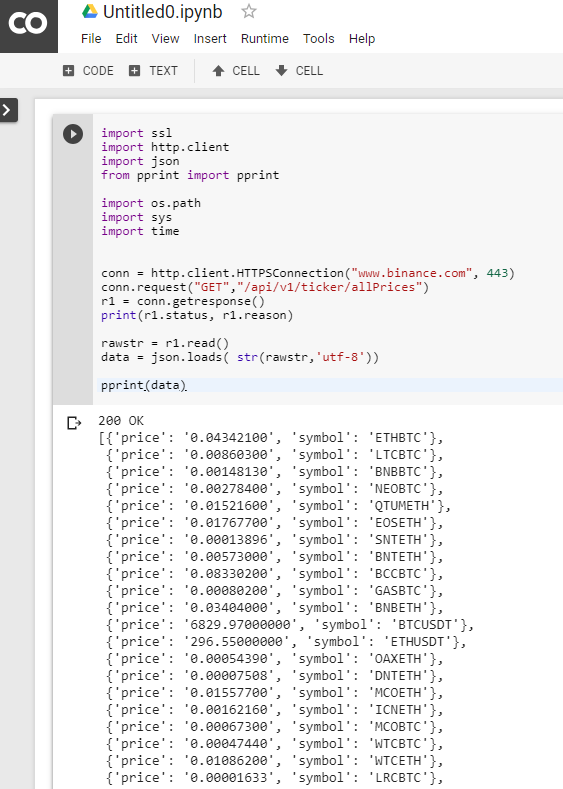This screenshot has height=789, width=563.
Task: Click the WTCETH output row
Action: pos(275,762)
